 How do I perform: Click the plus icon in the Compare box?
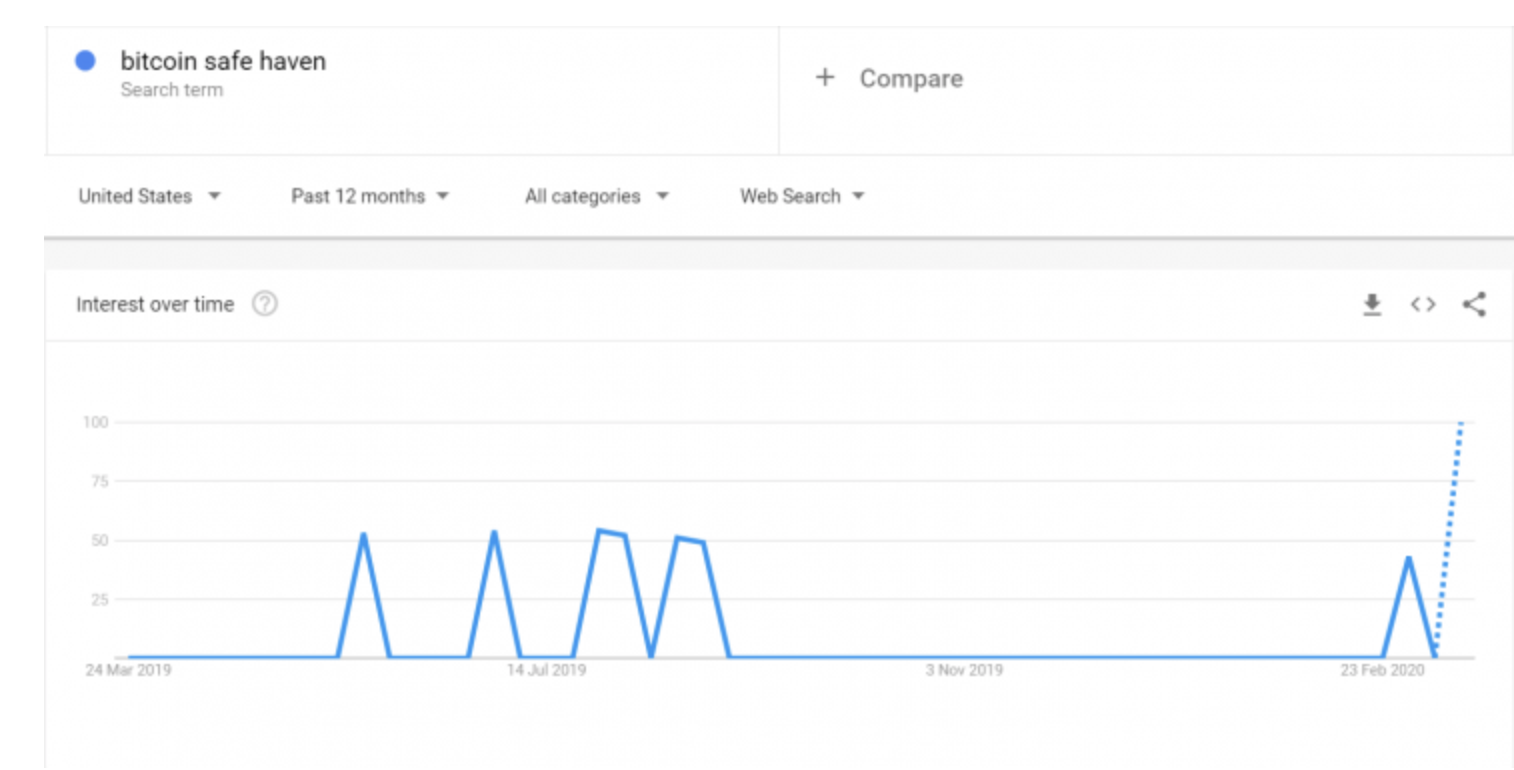click(x=824, y=78)
